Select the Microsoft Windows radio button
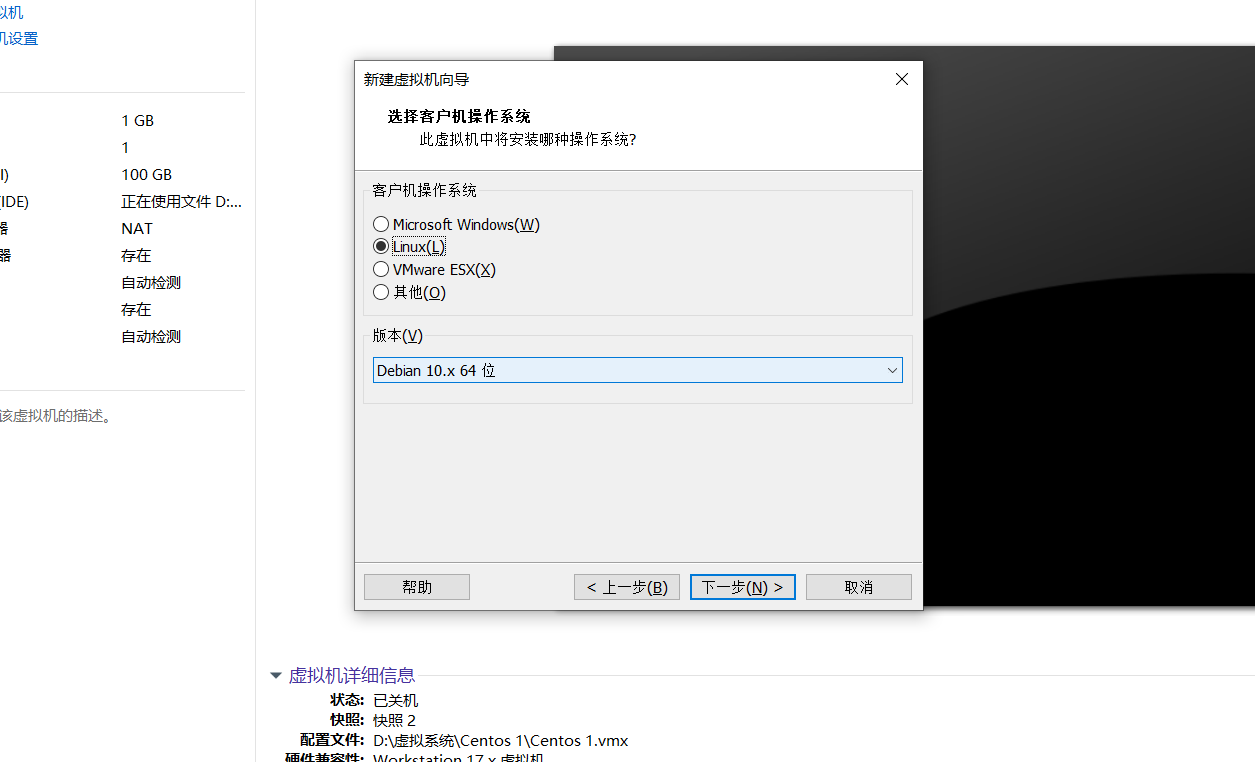1255x762 pixels. pyautogui.click(x=381, y=224)
